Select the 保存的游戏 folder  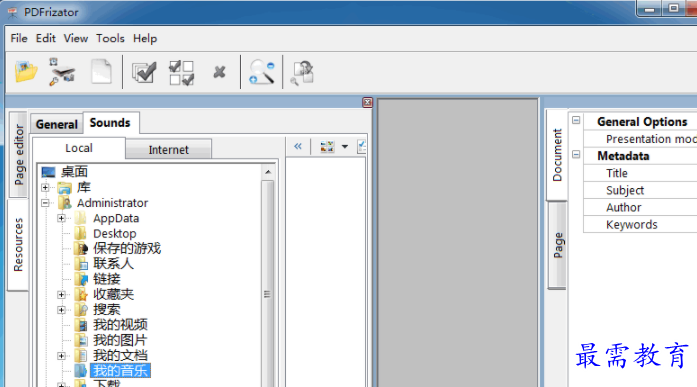(x=127, y=248)
